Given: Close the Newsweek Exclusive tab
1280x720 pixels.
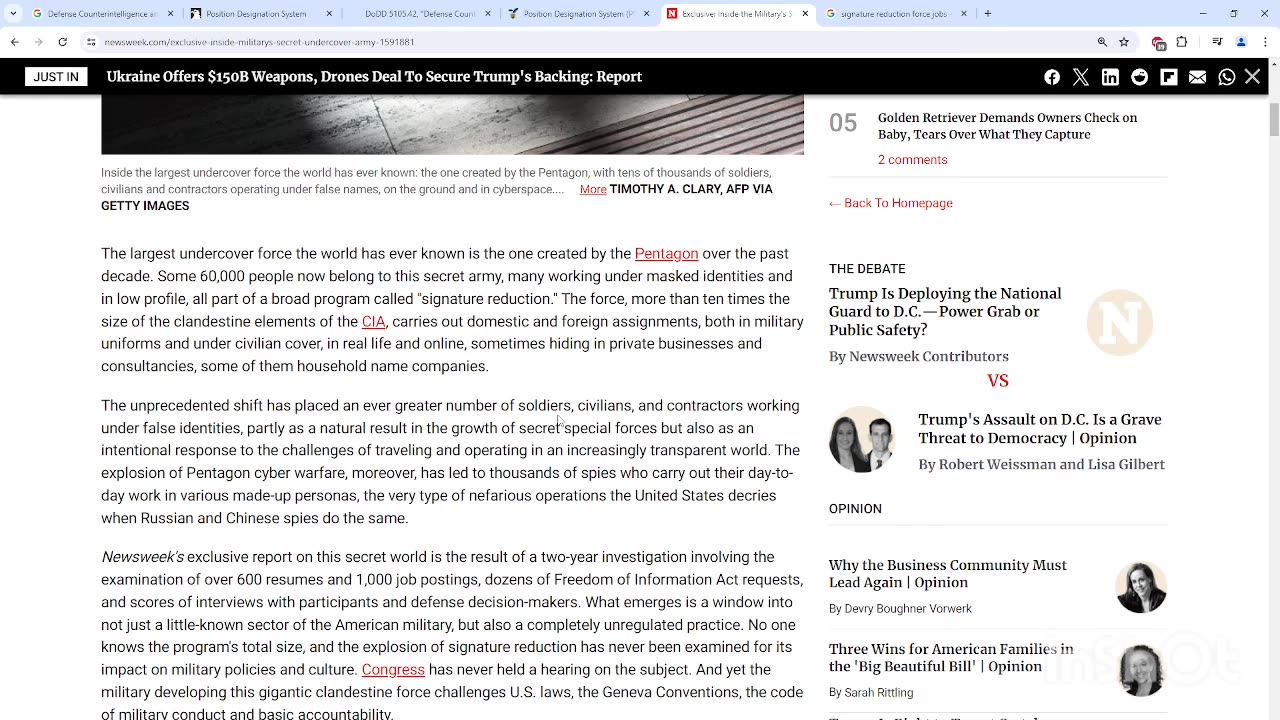Looking at the screenshot, I should [x=805, y=14].
